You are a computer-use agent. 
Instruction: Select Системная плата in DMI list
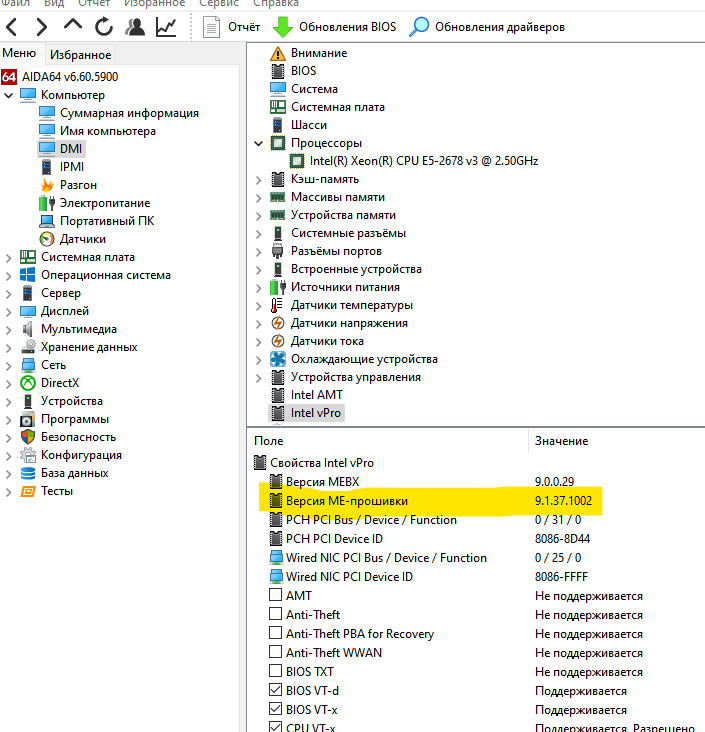(327, 107)
